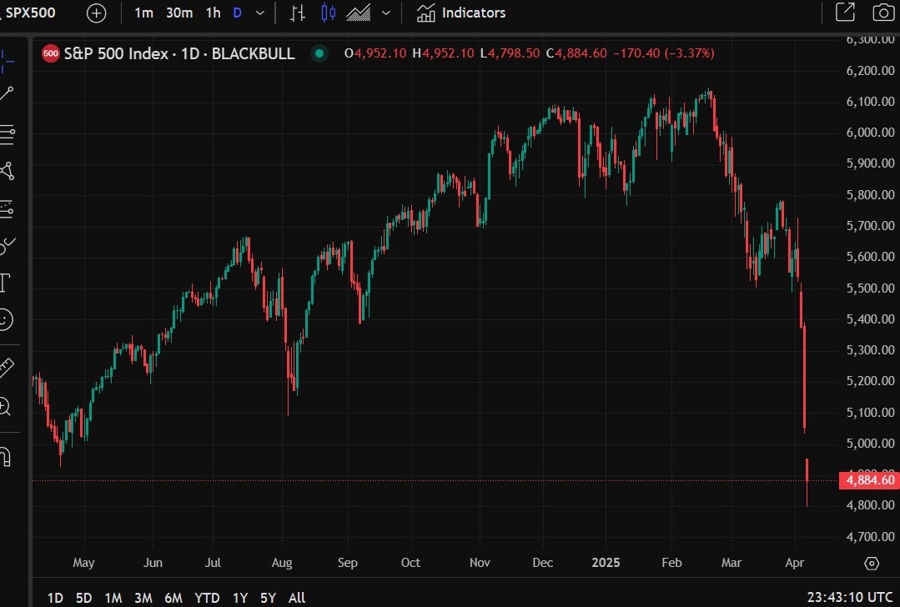Click the green market status indicator dot
The image size is (900, 607).
319,54
